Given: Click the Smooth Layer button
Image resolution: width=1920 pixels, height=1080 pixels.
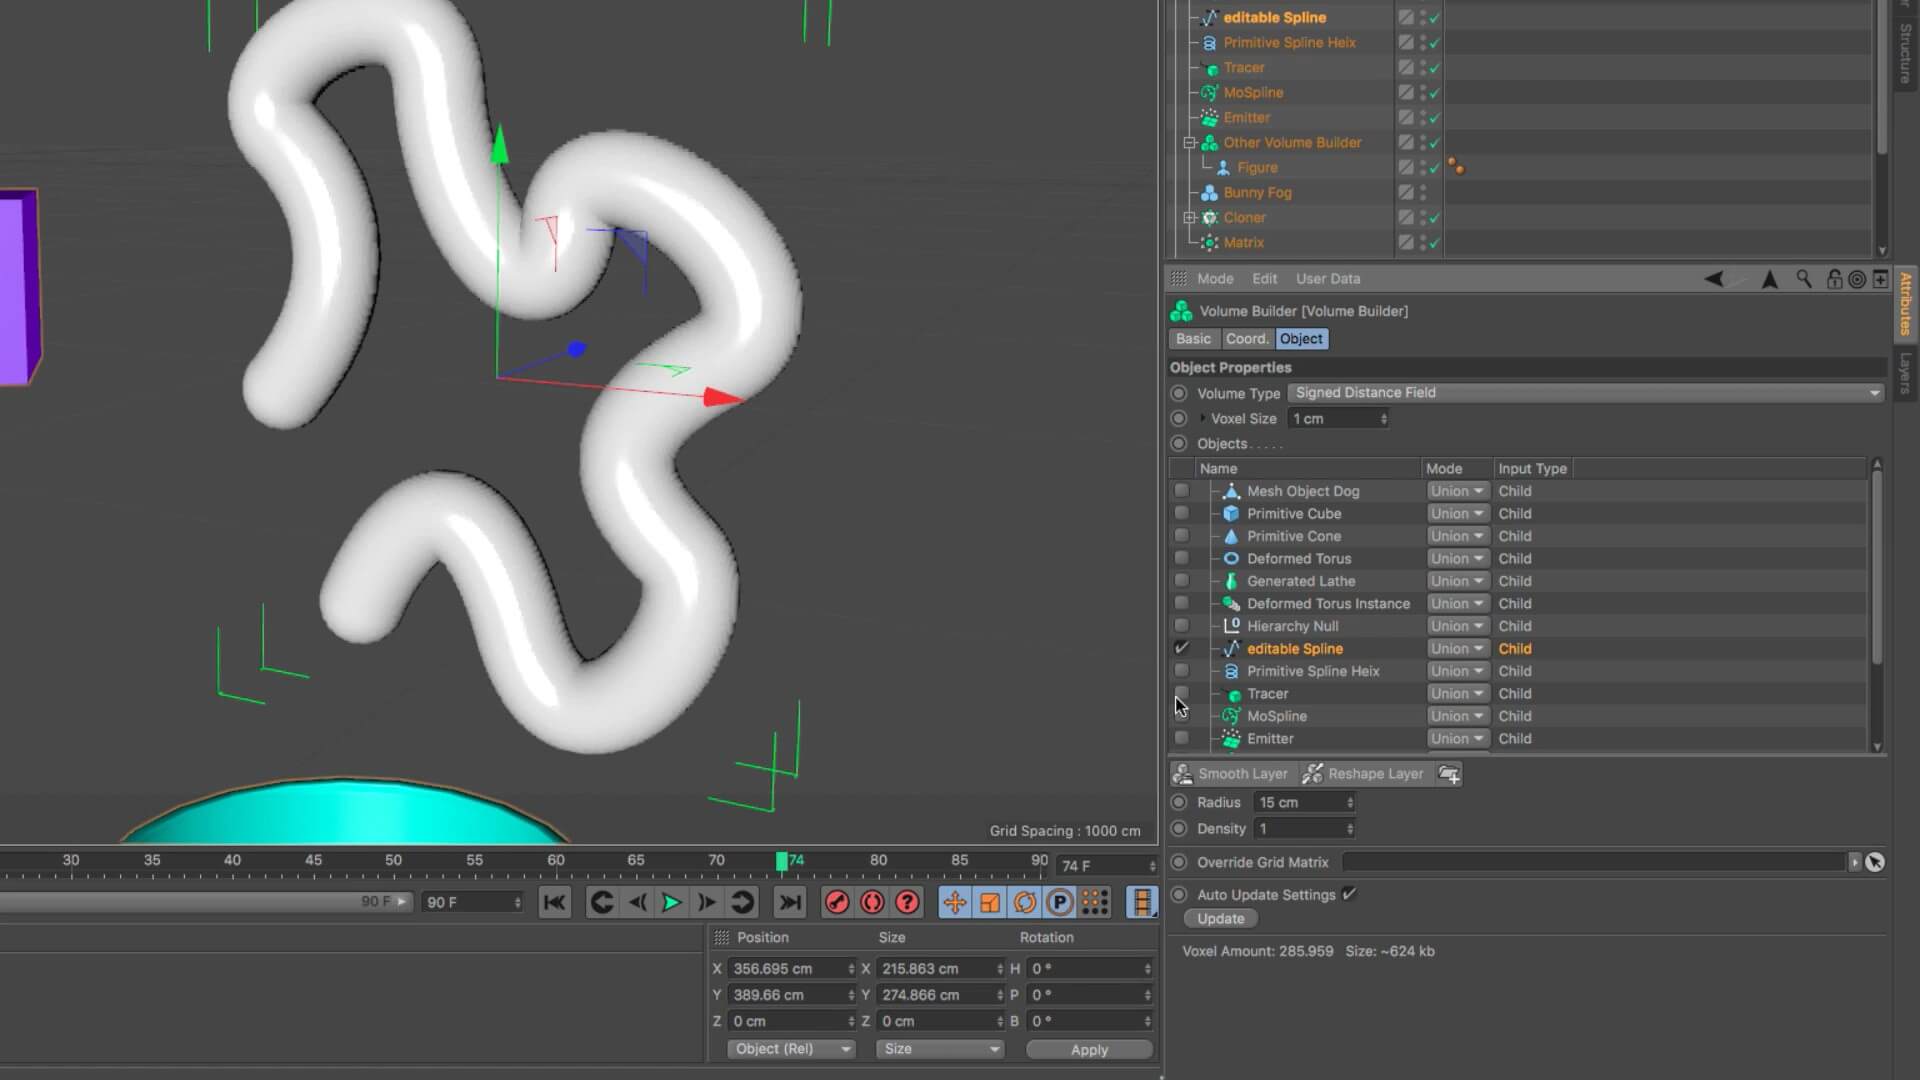Looking at the screenshot, I should 1231,774.
